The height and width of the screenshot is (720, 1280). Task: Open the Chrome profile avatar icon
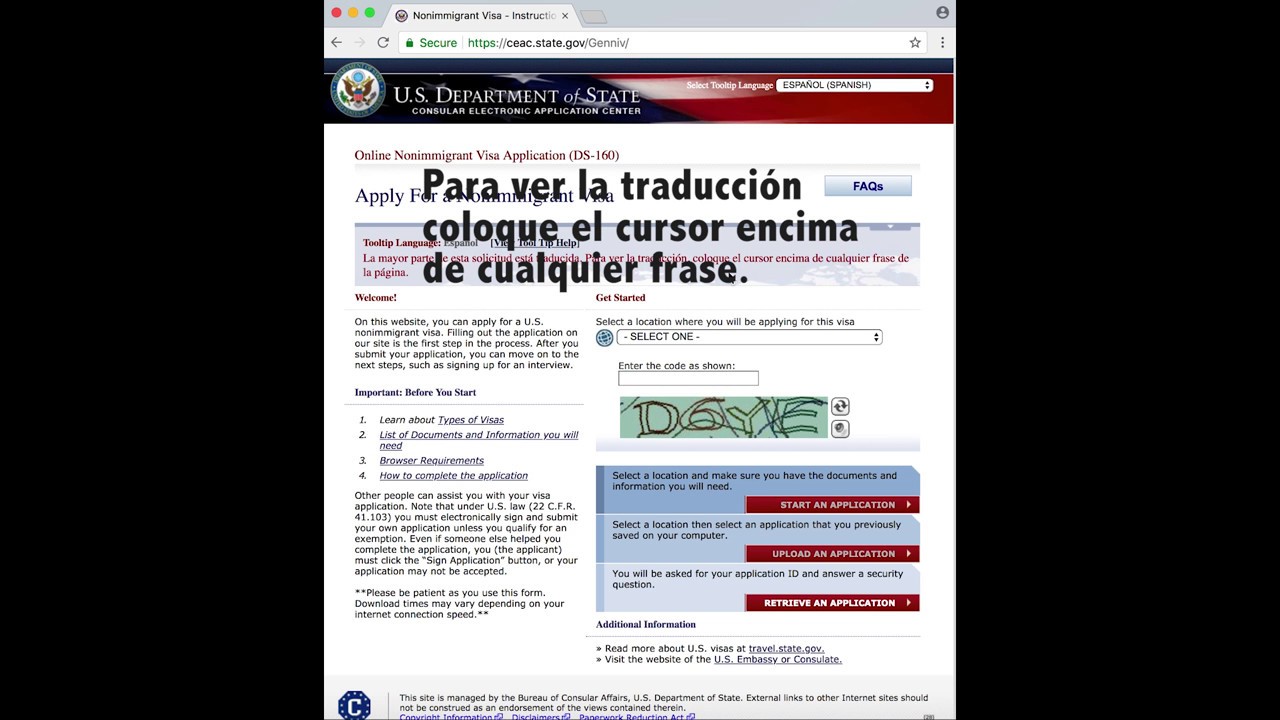tap(942, 13)
